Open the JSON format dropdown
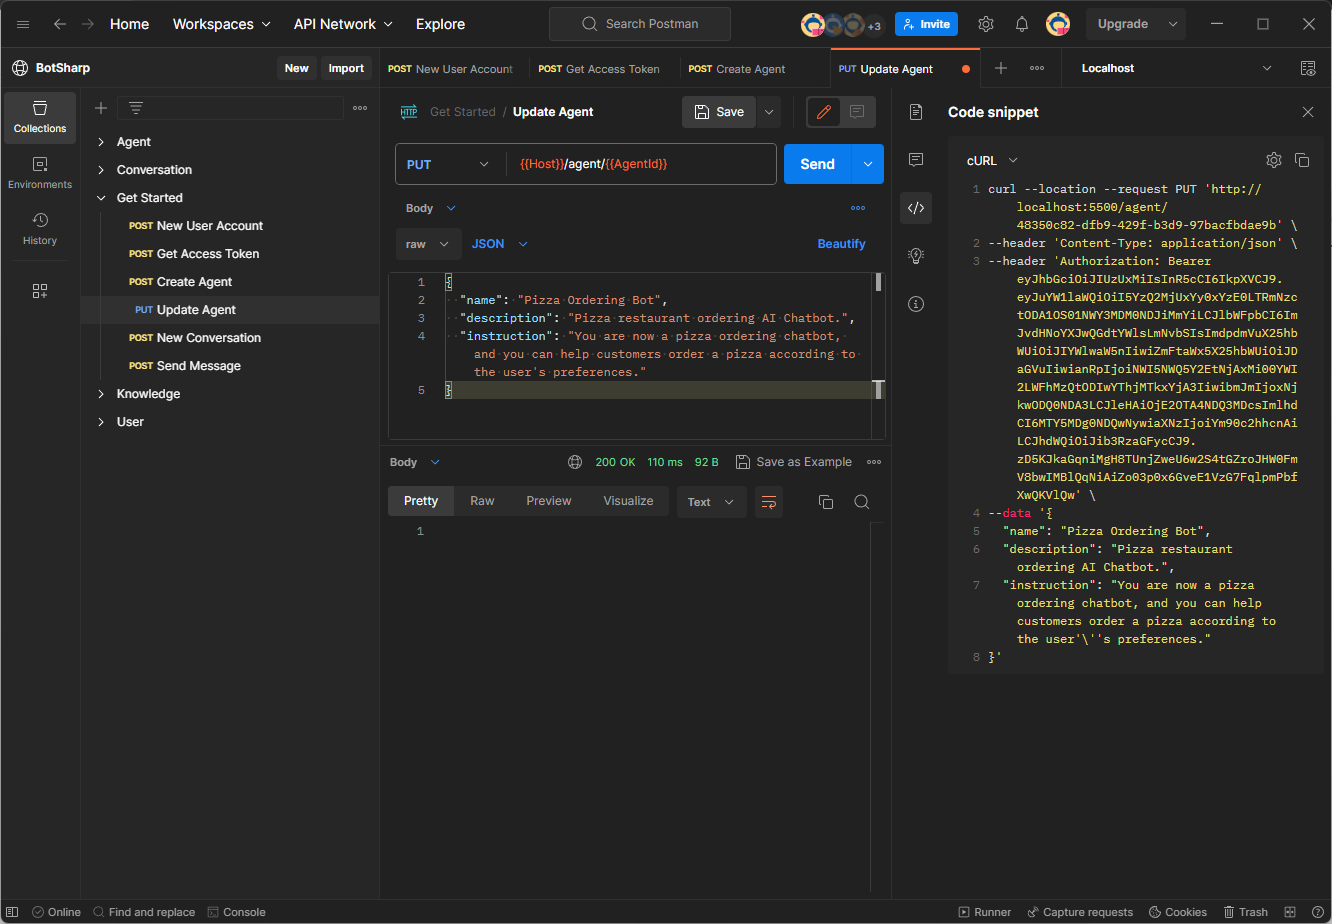This screenshot has width=1332, height=924. point(499,244)
